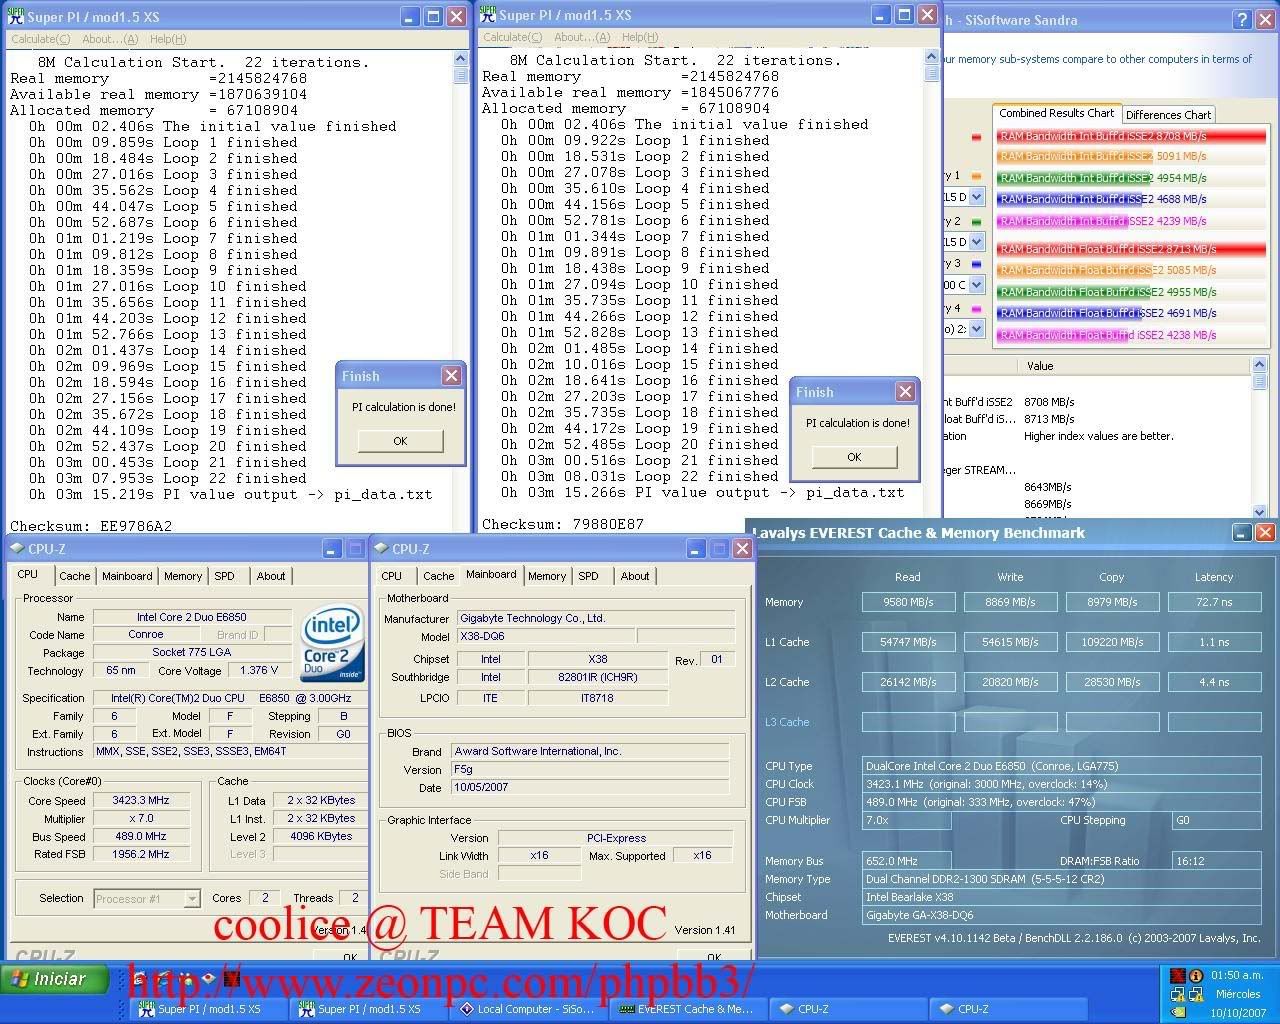The height and width of the screenshot is (1024, 1280).
Task: Click the orange info icon in system tray
Action: (x=1197, y=975)
